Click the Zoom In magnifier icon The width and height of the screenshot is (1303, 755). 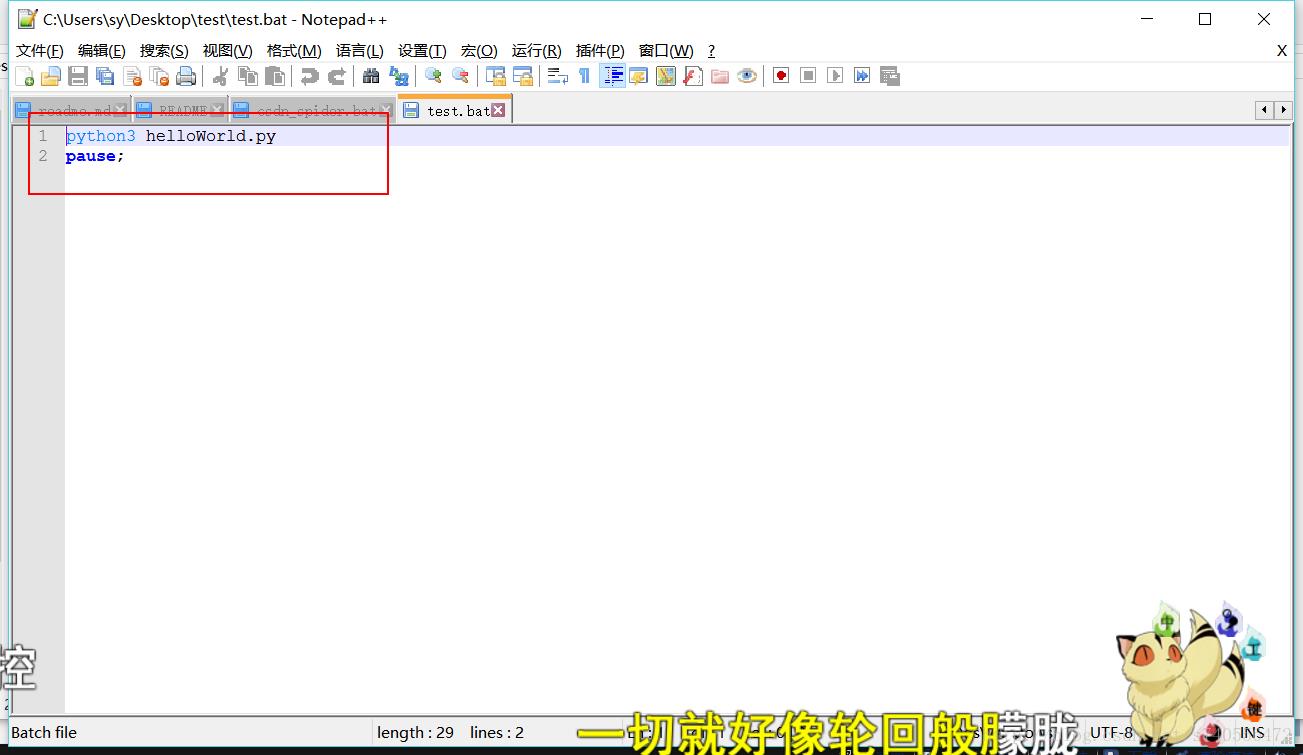pyautogui.click(x=433, y=76)
